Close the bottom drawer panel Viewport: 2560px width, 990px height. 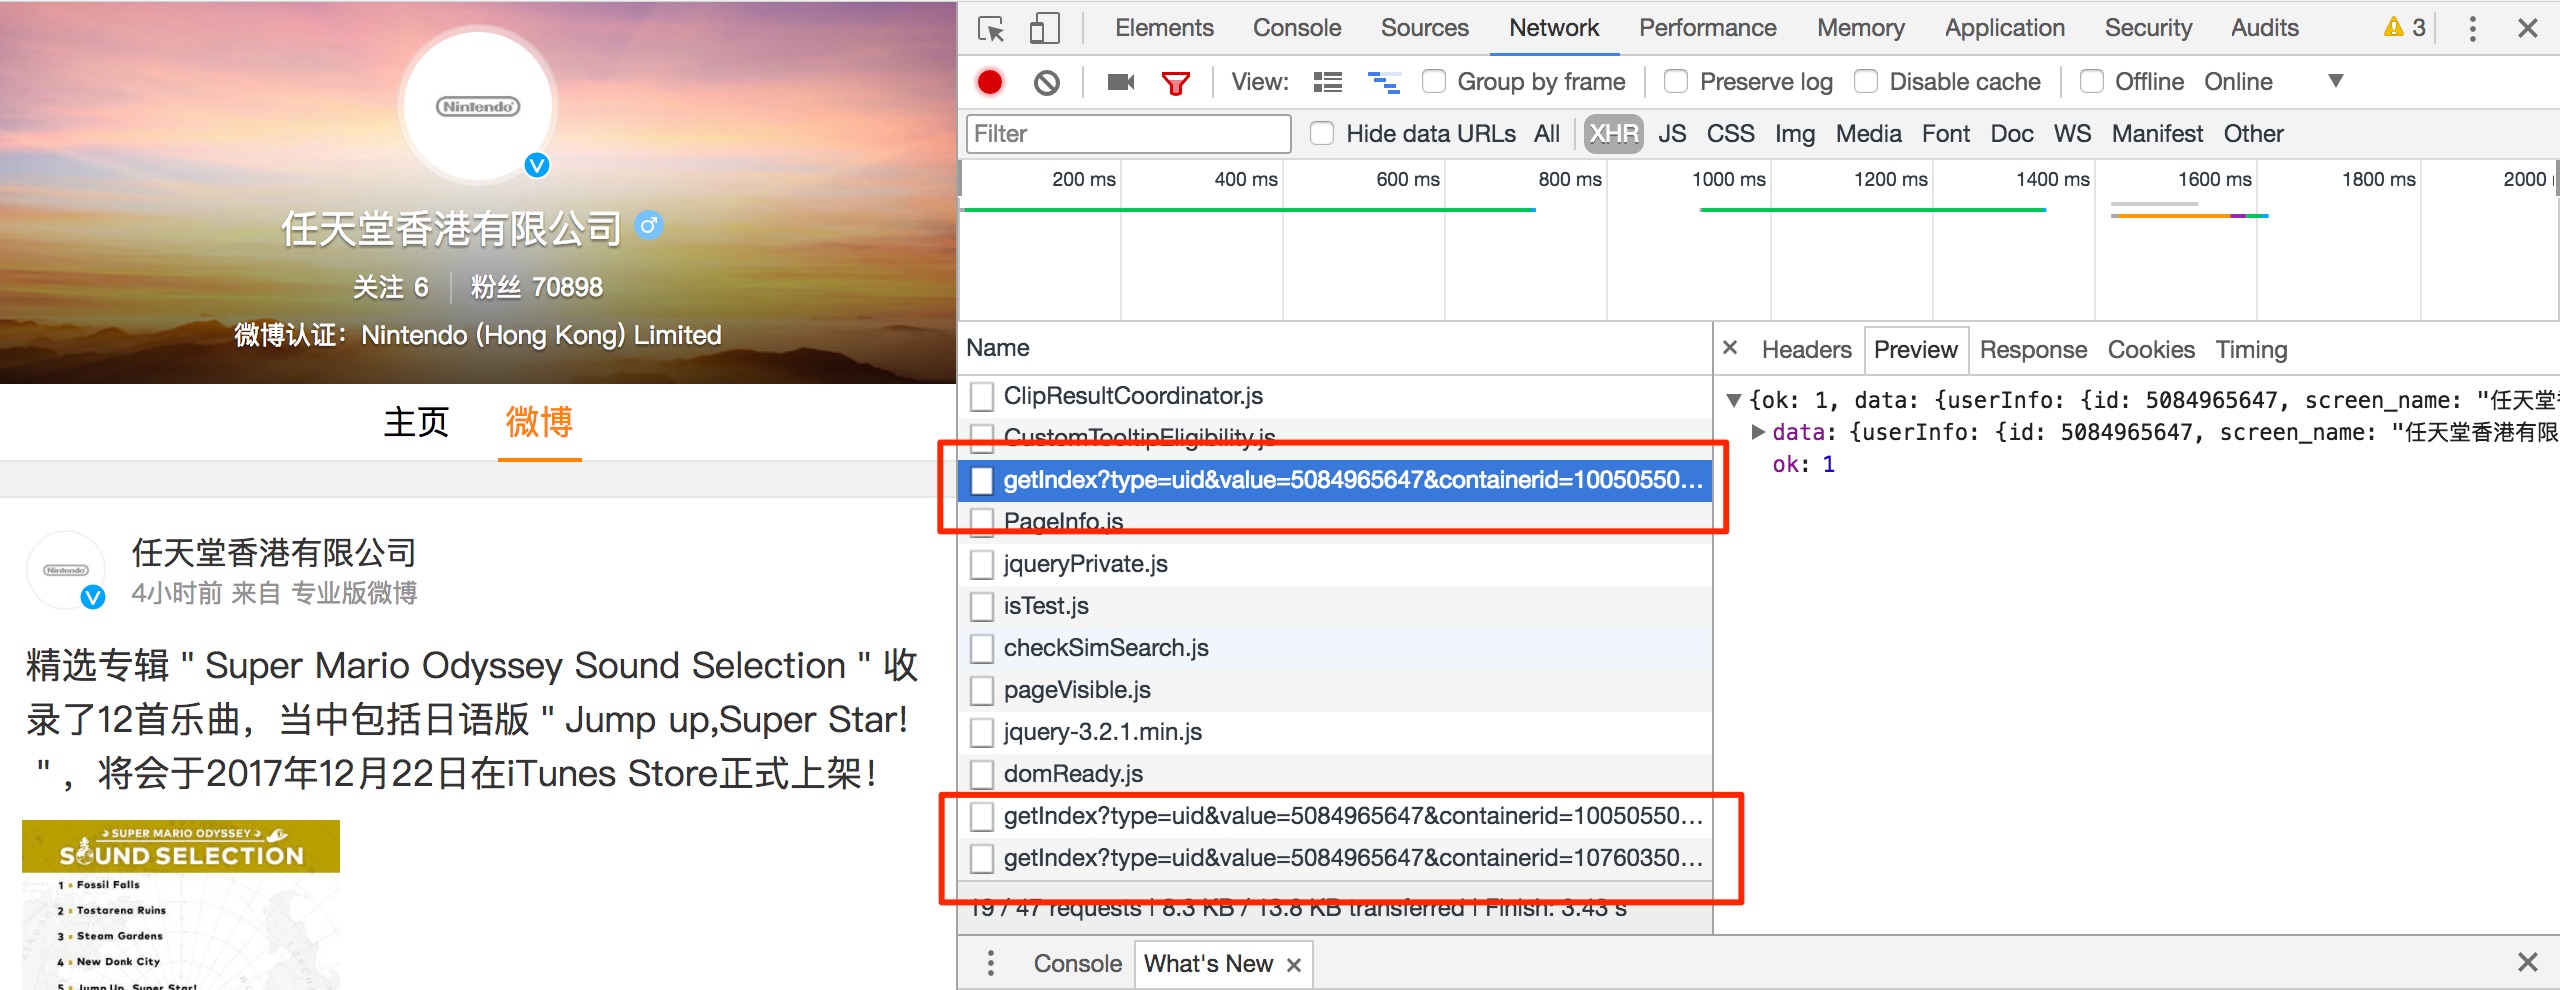point(2527,962)
